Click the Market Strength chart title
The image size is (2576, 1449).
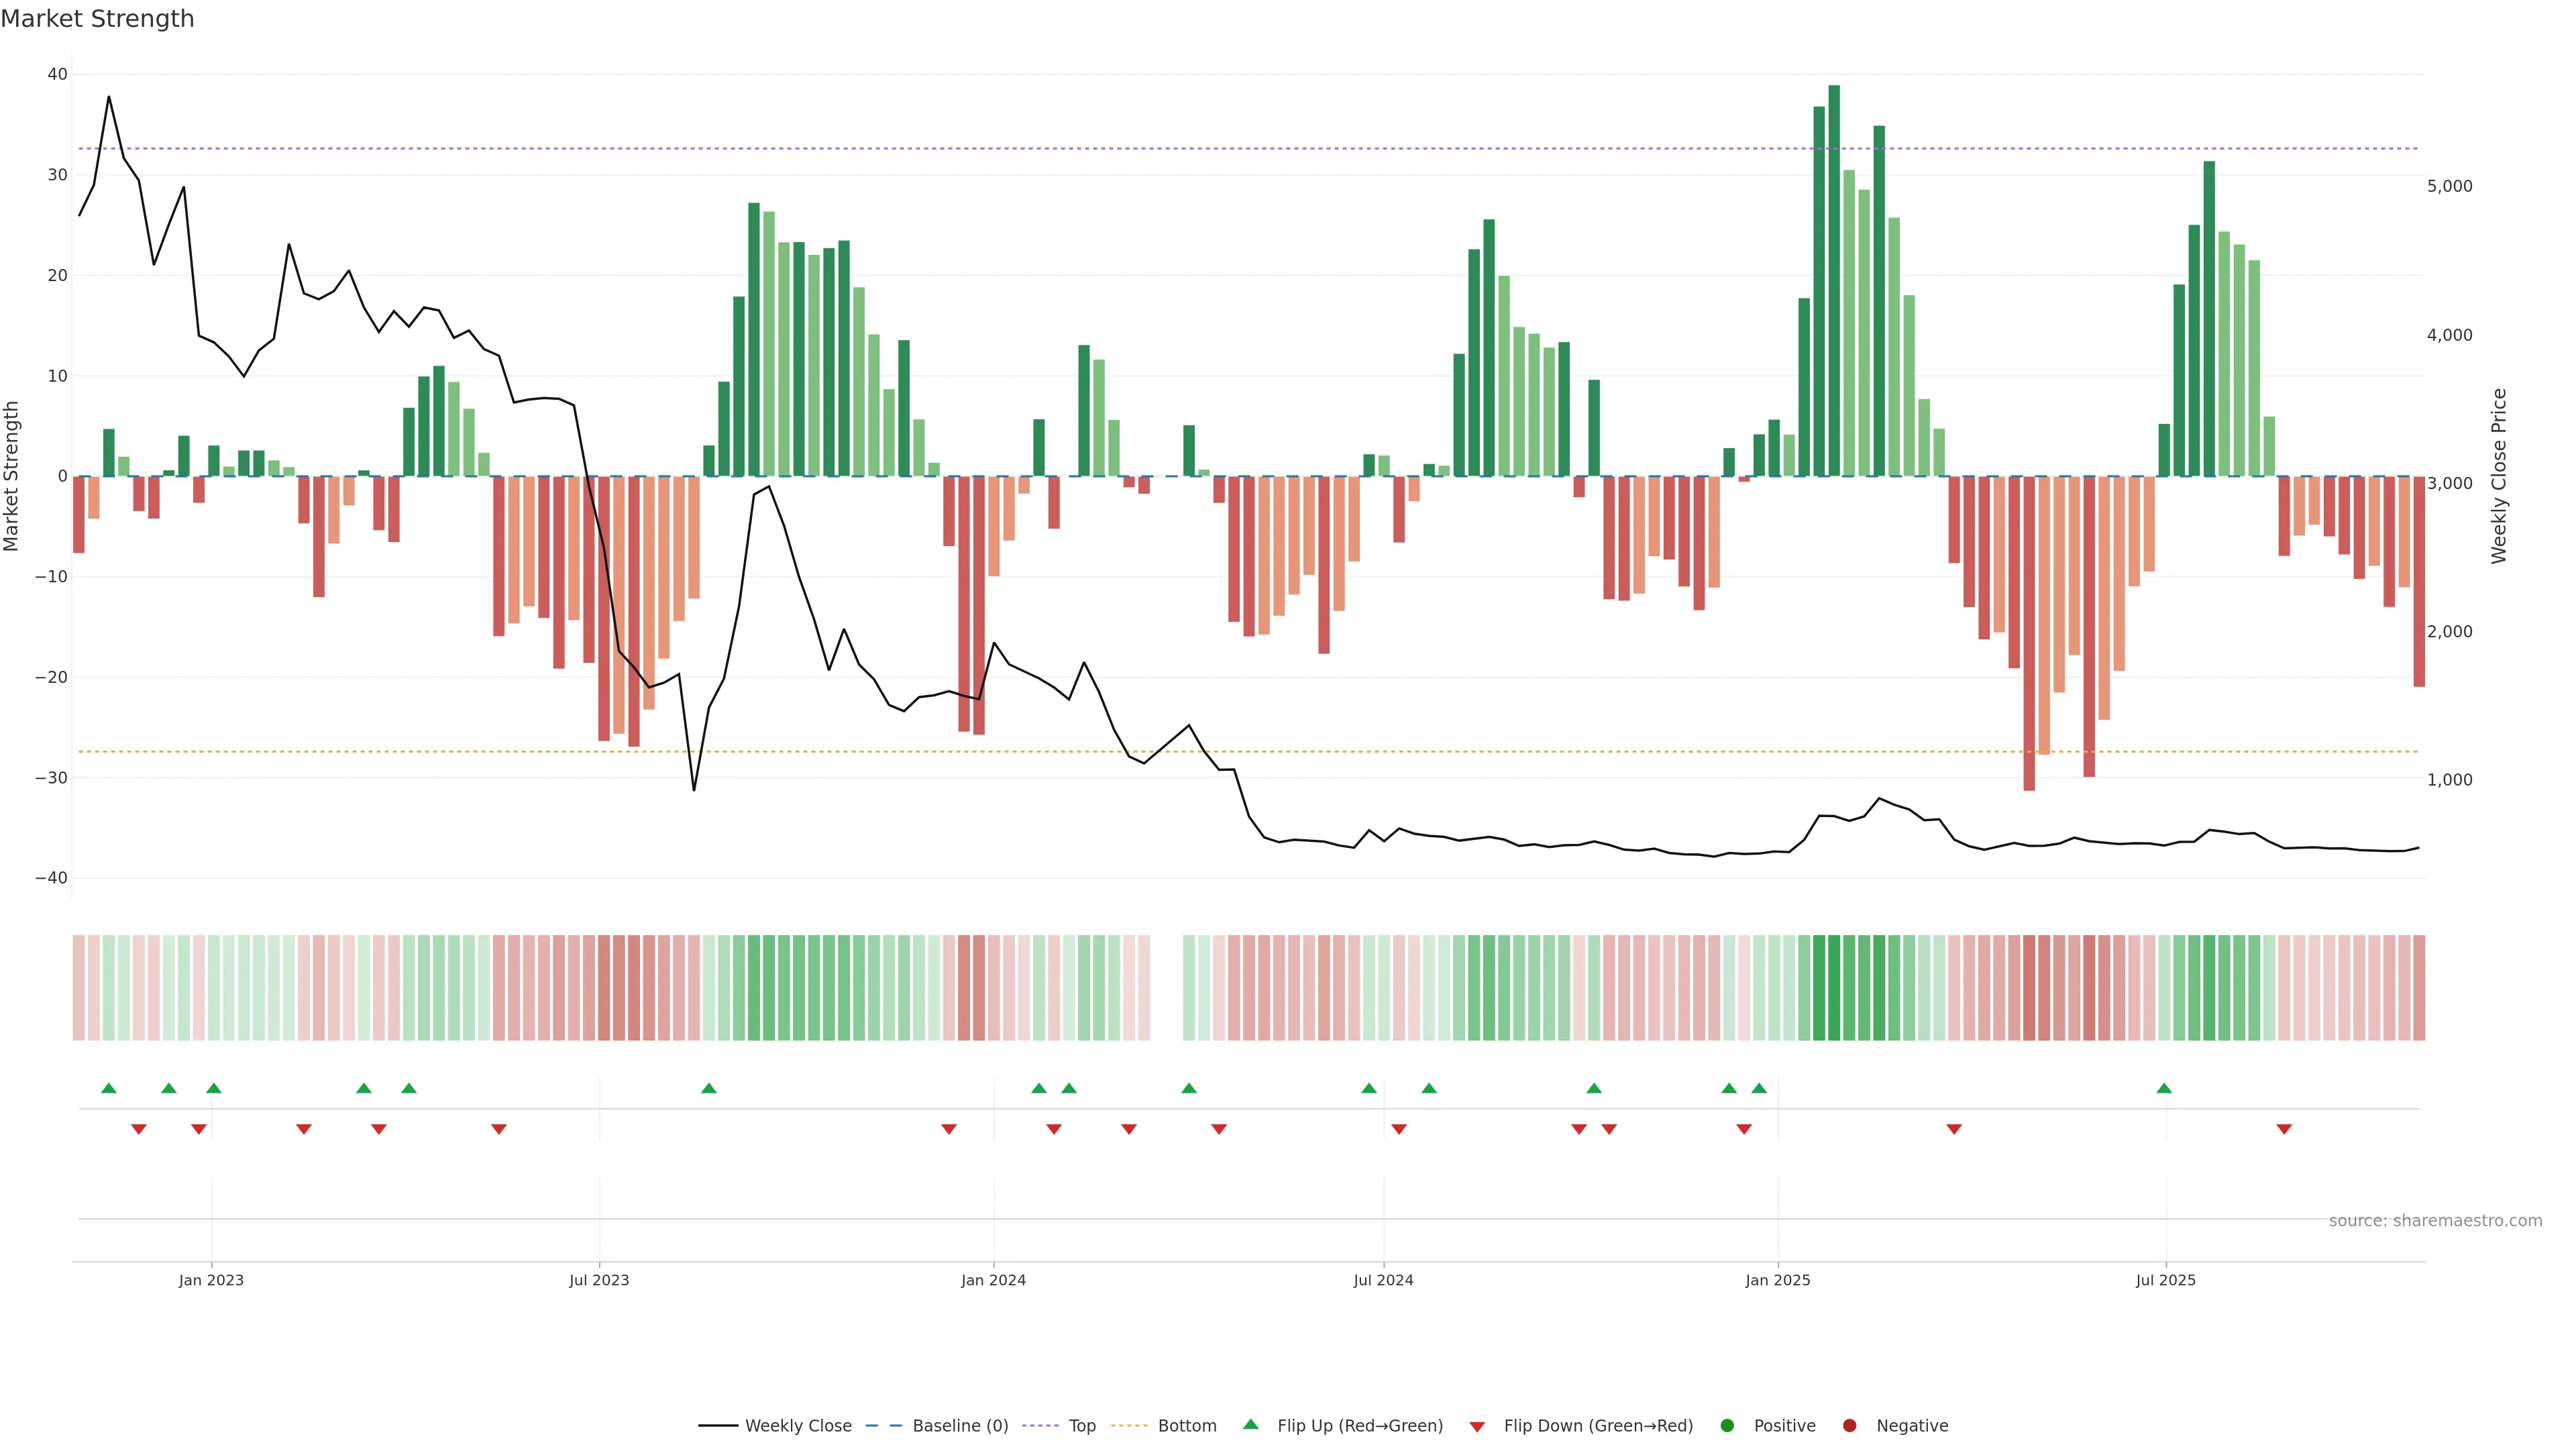[97, 19]
